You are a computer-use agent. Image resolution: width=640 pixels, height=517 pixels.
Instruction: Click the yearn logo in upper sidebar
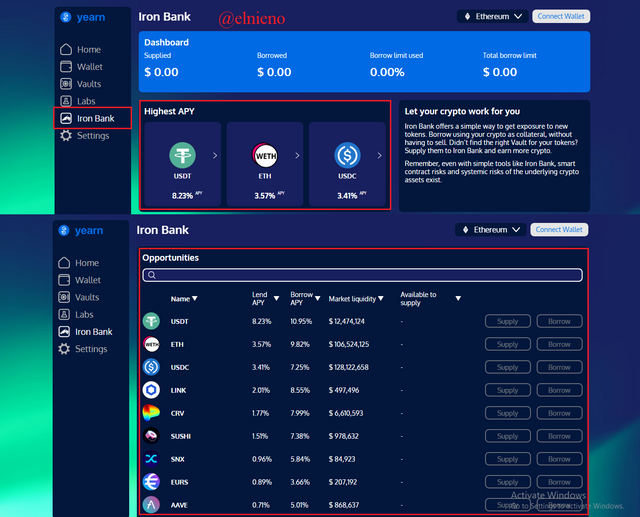coord(82,17)
